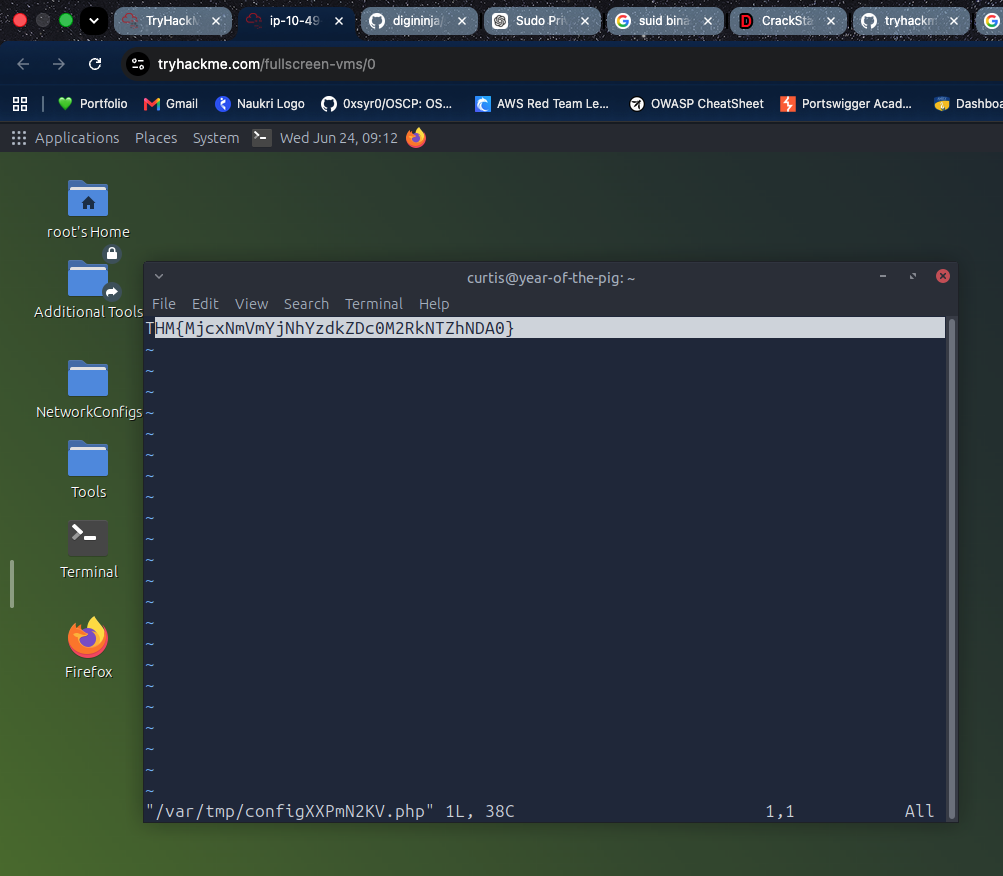Open the Naukri Logo bookmark

click(260, 104)
